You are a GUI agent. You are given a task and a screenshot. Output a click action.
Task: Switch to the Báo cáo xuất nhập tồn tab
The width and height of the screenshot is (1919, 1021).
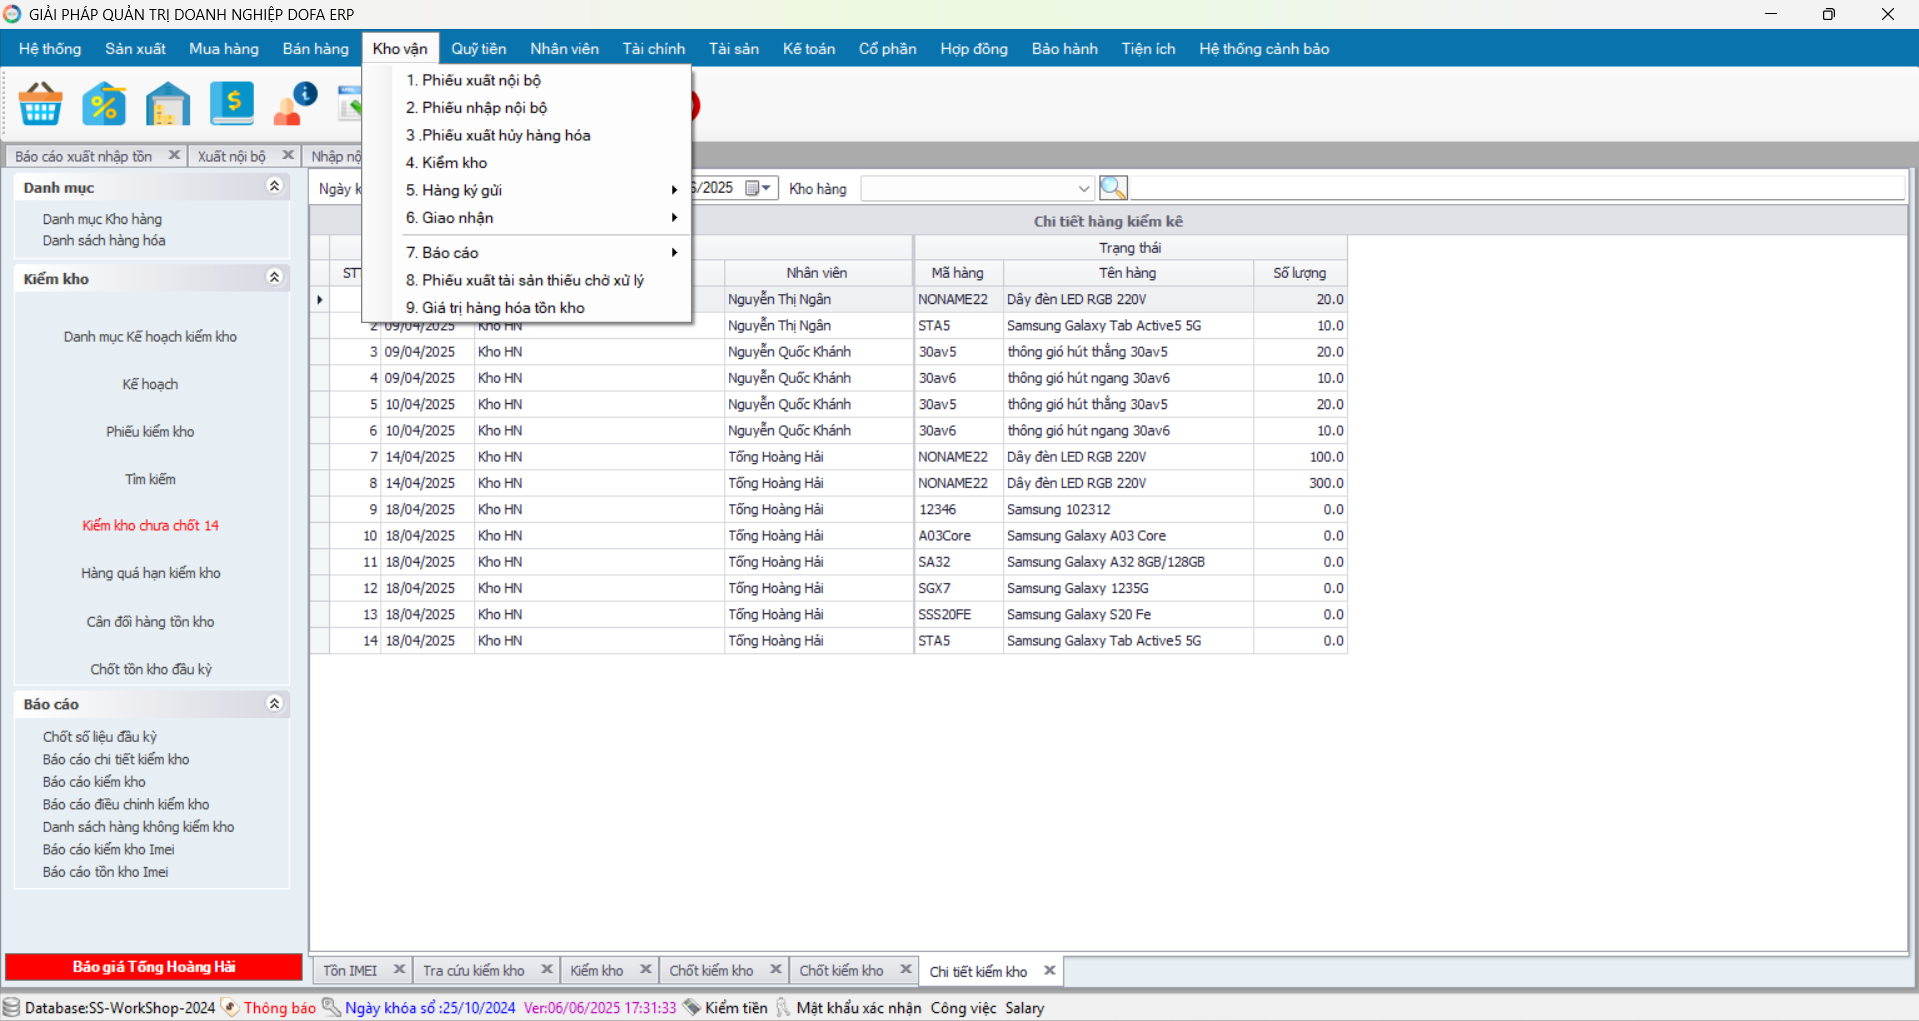[x=83, y=156]
